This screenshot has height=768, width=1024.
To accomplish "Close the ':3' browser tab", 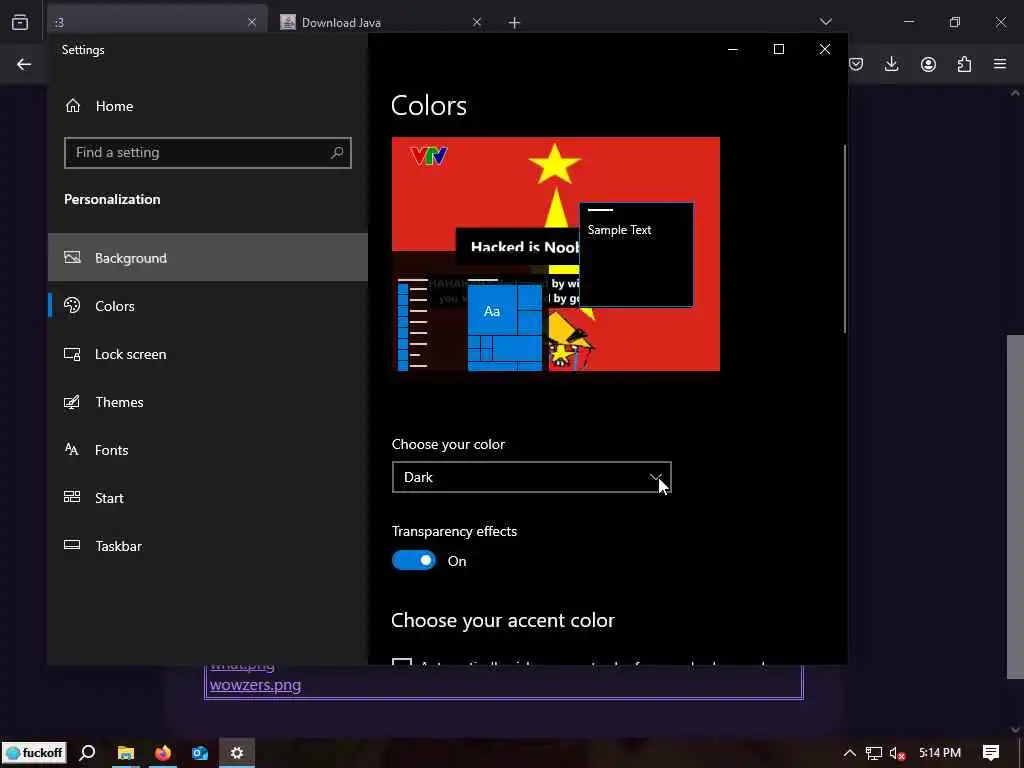I will pyautogui.click(x=252, y=22).
